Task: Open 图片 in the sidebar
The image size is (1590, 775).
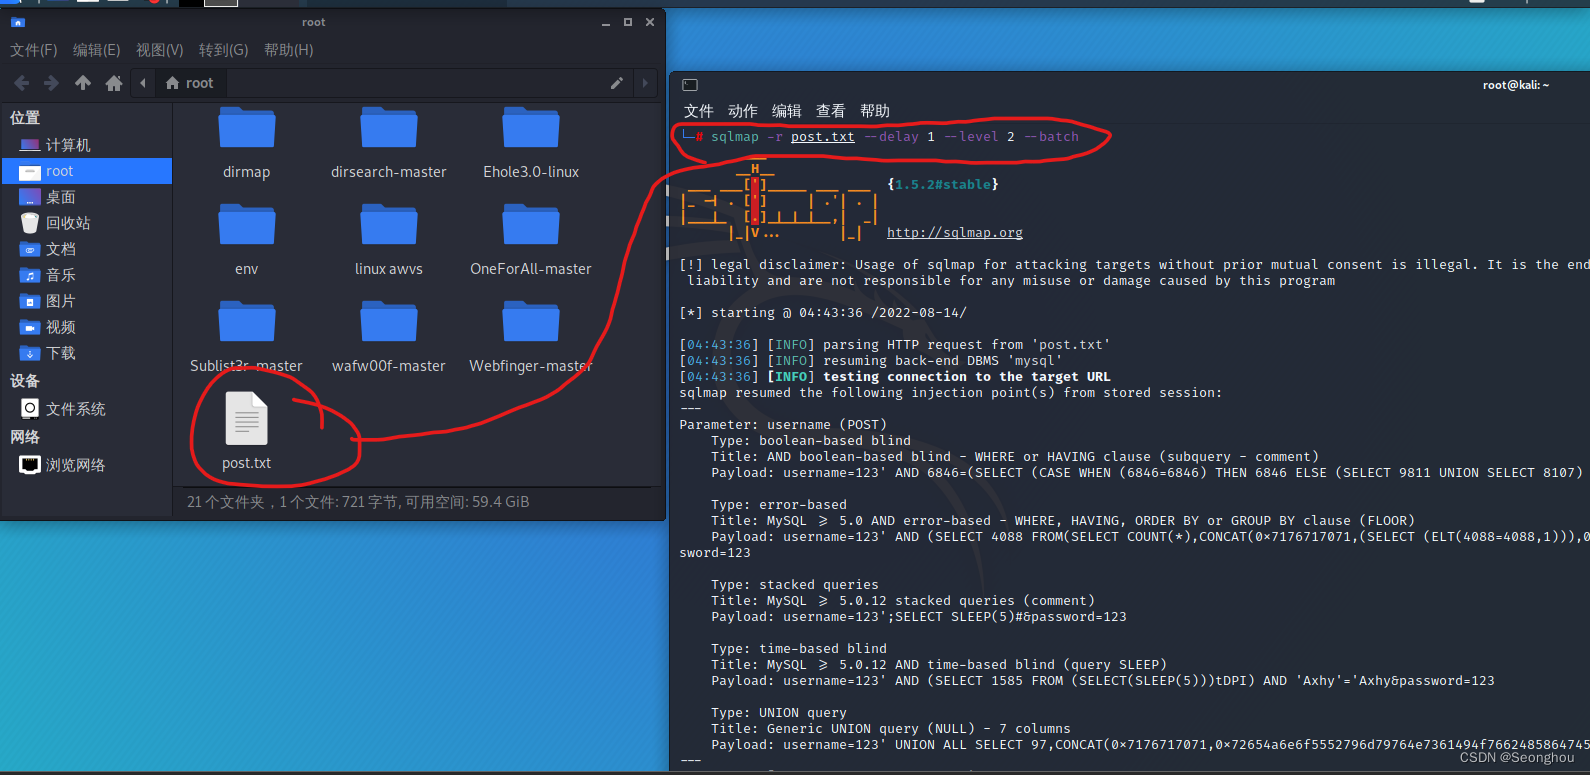Action: tap(87, 301)
